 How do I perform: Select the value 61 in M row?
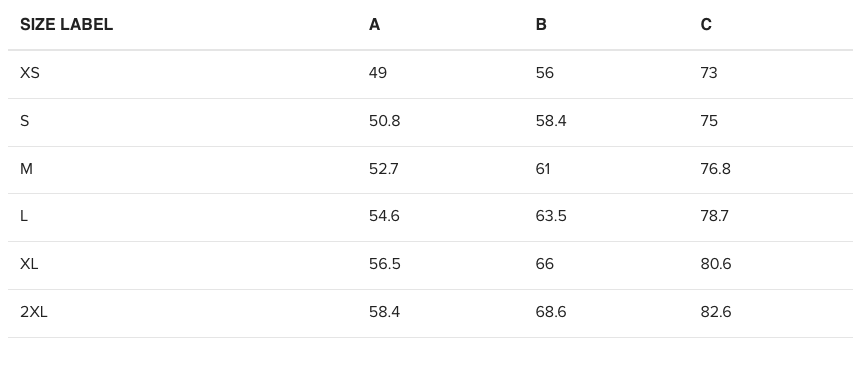point(543,169)
